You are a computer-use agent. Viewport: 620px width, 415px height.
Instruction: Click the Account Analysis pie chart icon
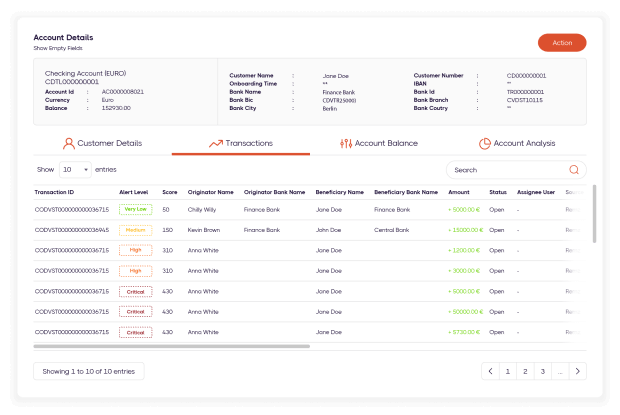(x=485, y=143)
